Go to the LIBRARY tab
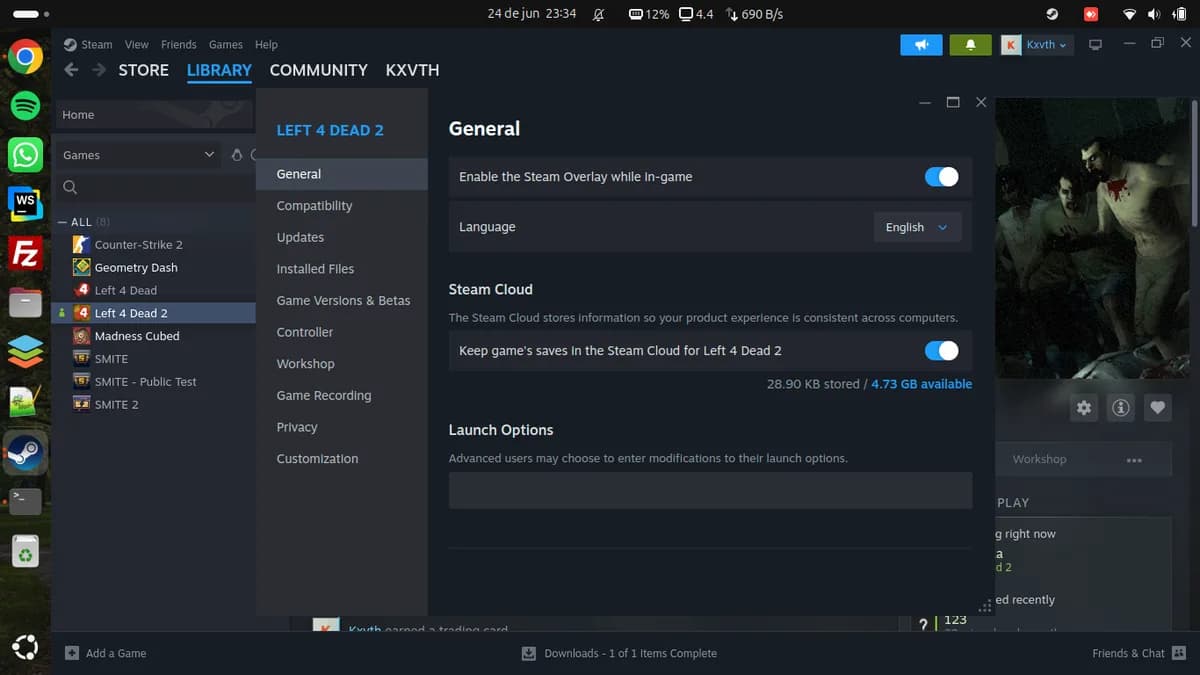1200x675 pixels. [x=219, y=70]
